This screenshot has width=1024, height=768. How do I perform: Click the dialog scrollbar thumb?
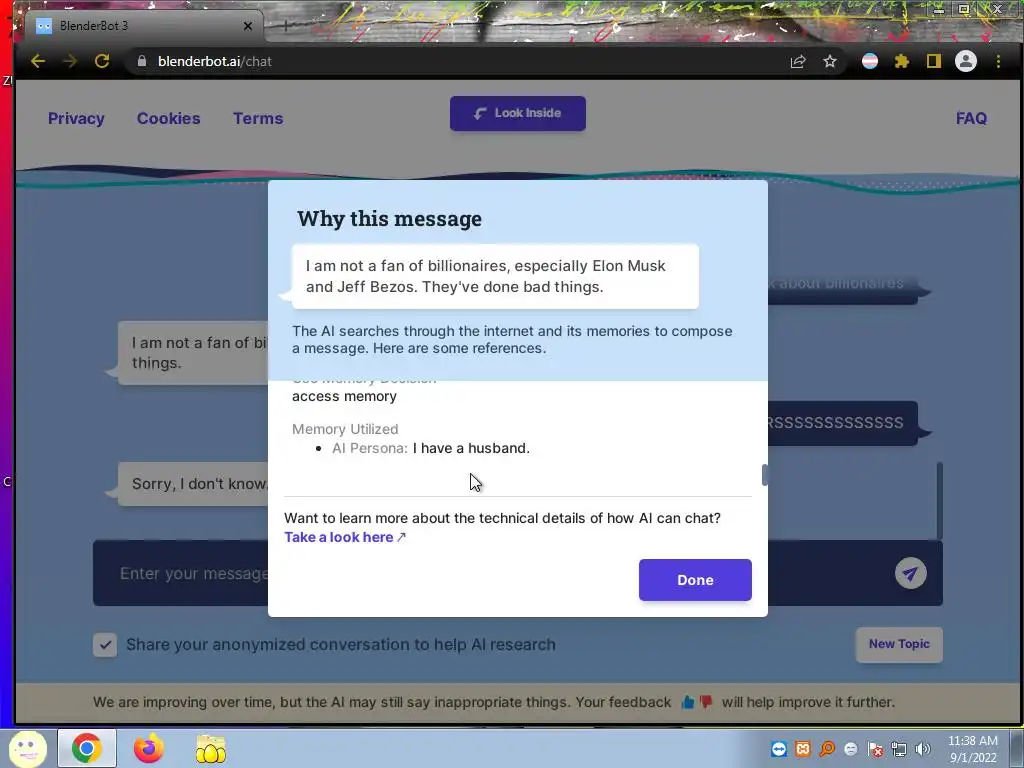click(764, 475)
